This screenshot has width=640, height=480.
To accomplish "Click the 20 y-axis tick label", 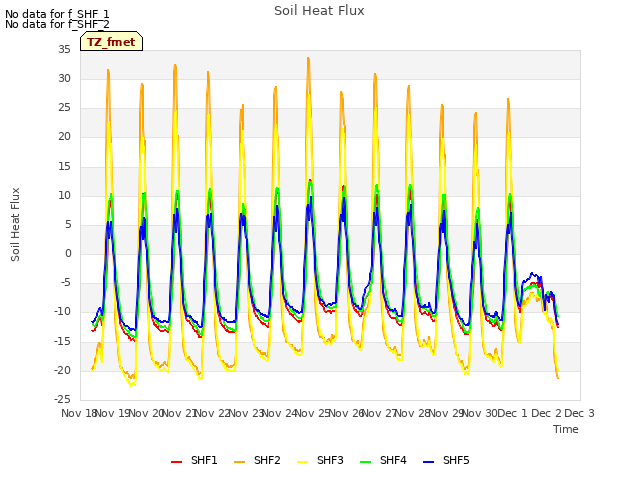I will click(x=64, y=137).
